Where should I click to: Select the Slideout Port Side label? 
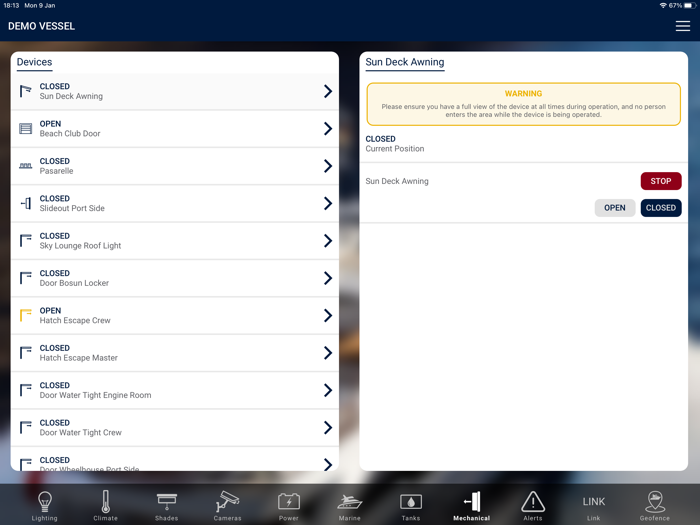(x=72, y=208)
